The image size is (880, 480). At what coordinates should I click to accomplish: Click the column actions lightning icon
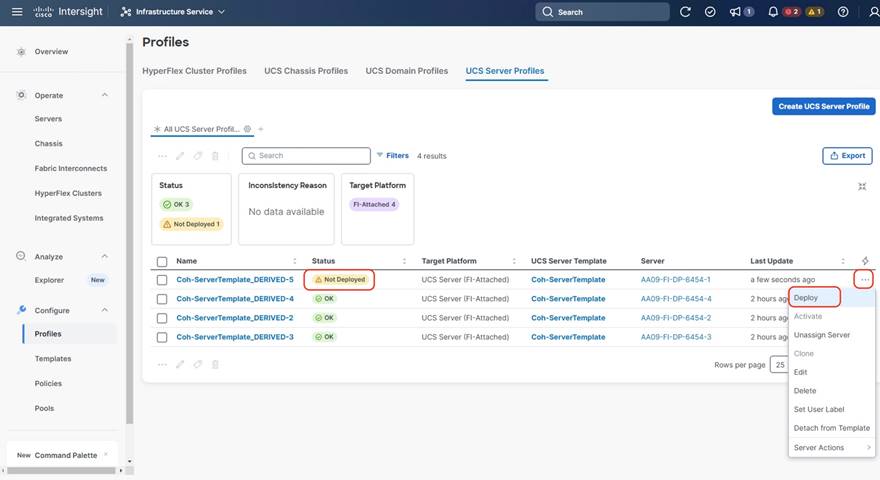tap(865, 260)
